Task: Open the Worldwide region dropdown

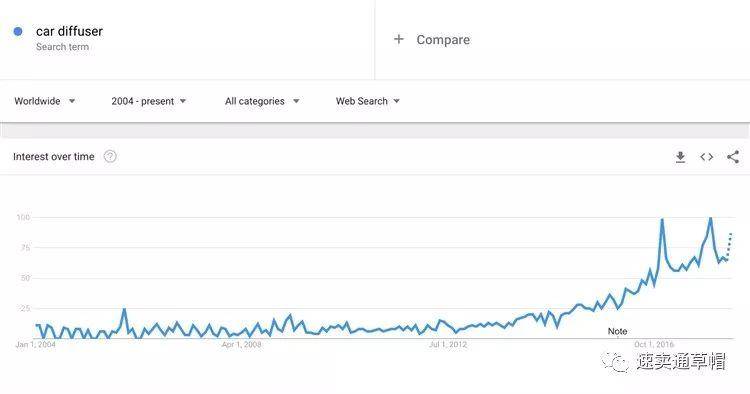Action: tap(44, 101)
